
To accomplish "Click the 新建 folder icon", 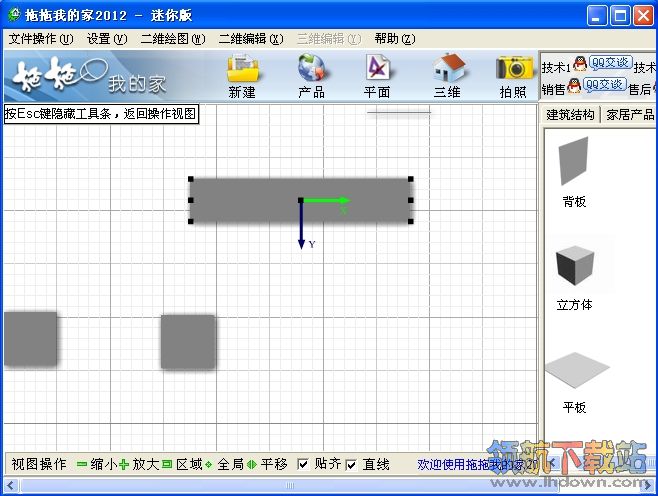I will (243, 68).
